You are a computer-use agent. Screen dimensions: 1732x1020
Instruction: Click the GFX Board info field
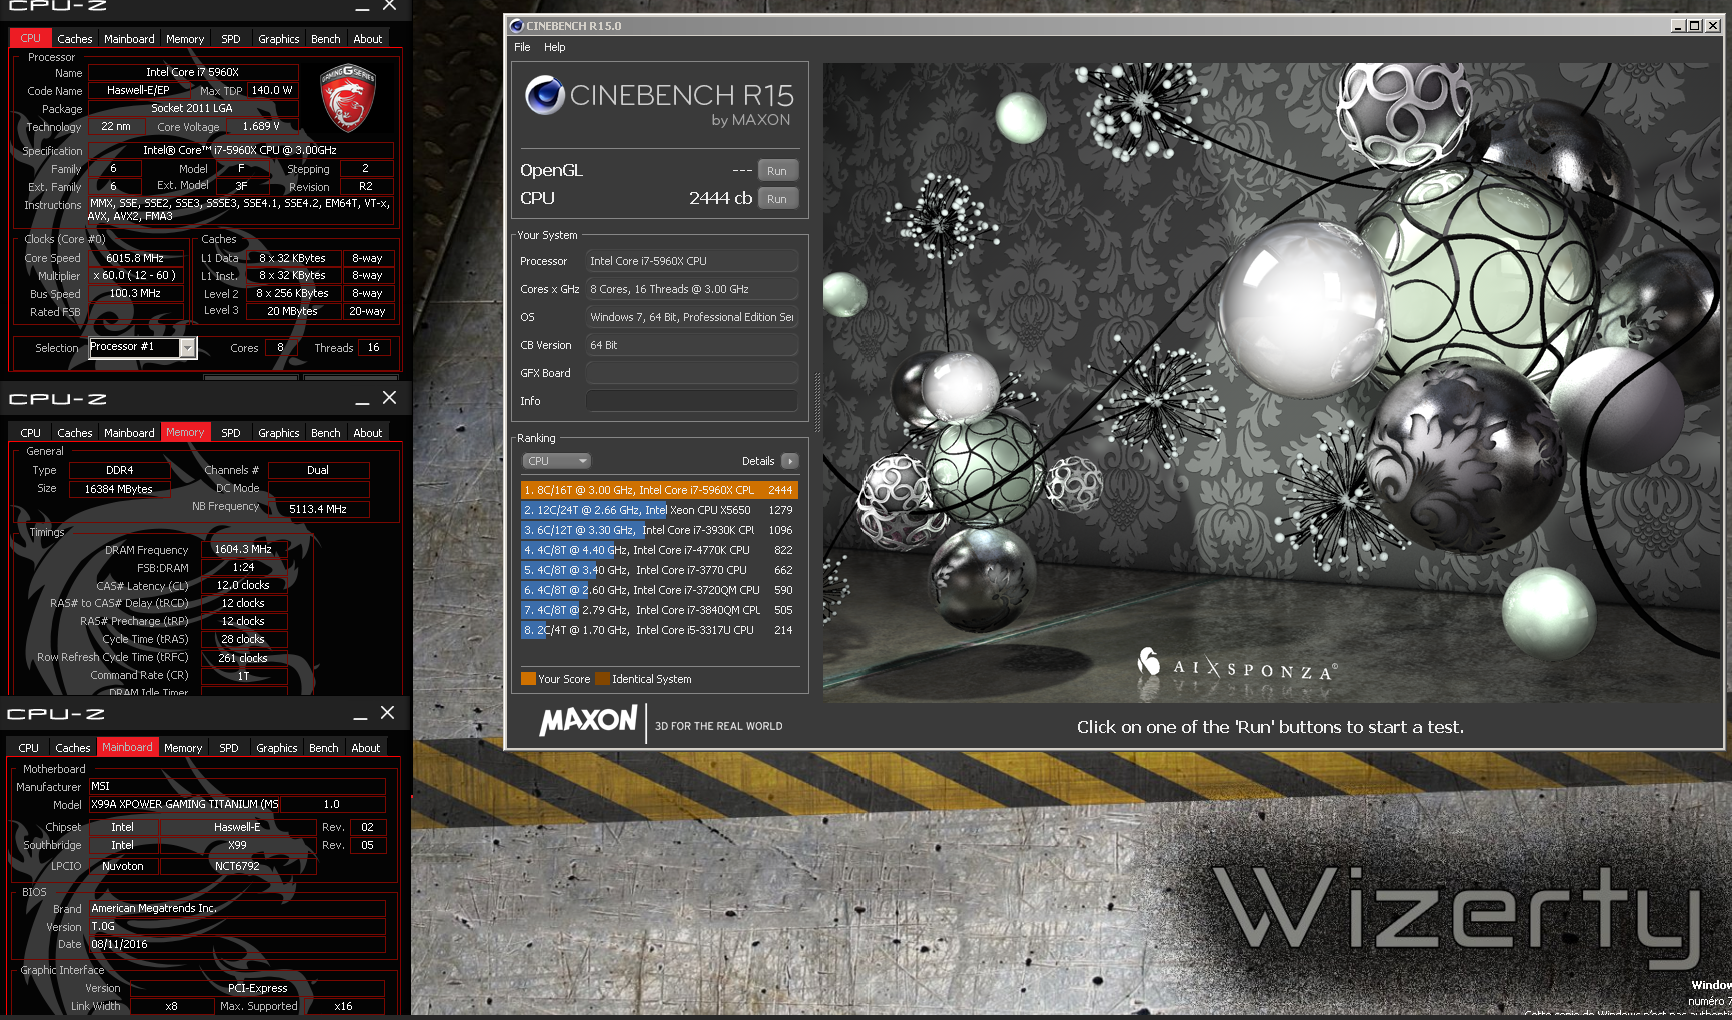pos(692,373)
